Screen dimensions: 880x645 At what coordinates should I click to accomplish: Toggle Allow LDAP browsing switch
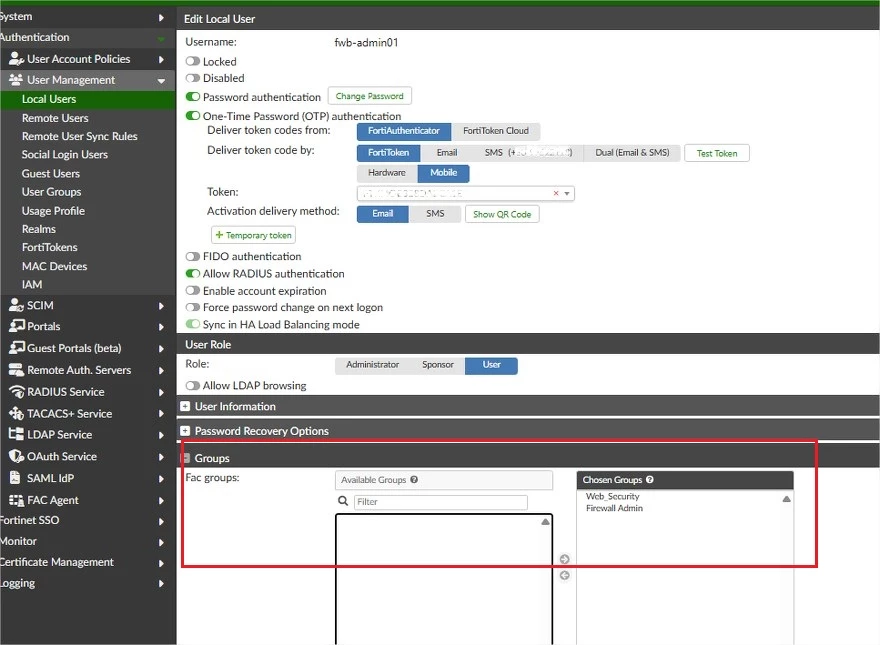(192, 385)
